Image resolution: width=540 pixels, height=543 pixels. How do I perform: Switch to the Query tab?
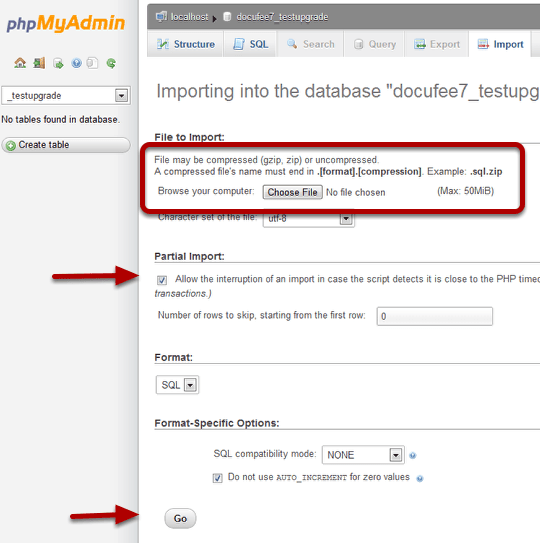click(374, 44)
